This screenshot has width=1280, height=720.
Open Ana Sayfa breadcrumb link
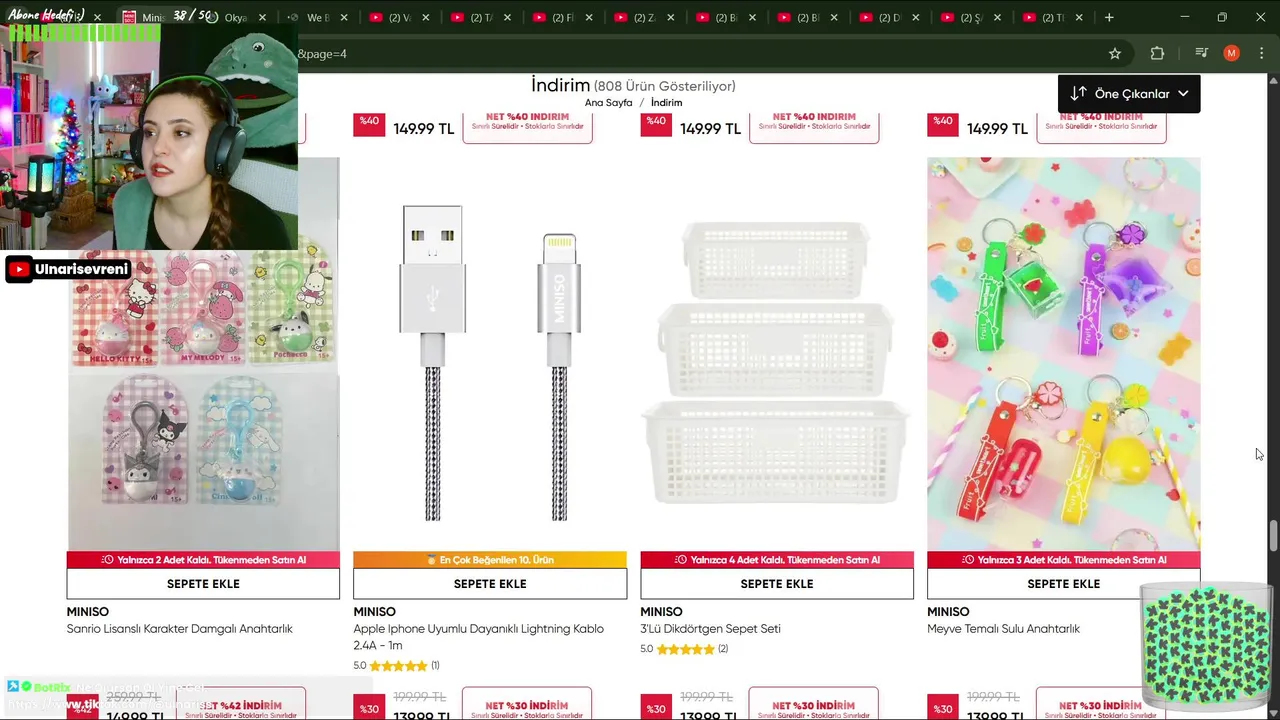pos(609,103)
